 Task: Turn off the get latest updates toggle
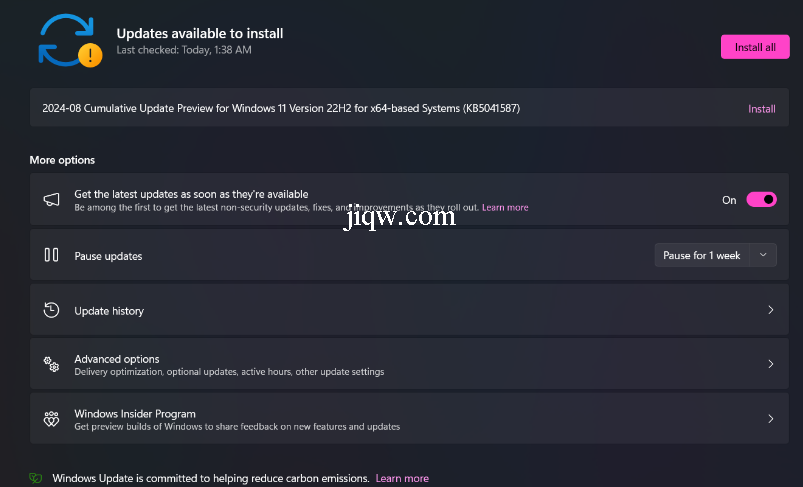(761, 200)
